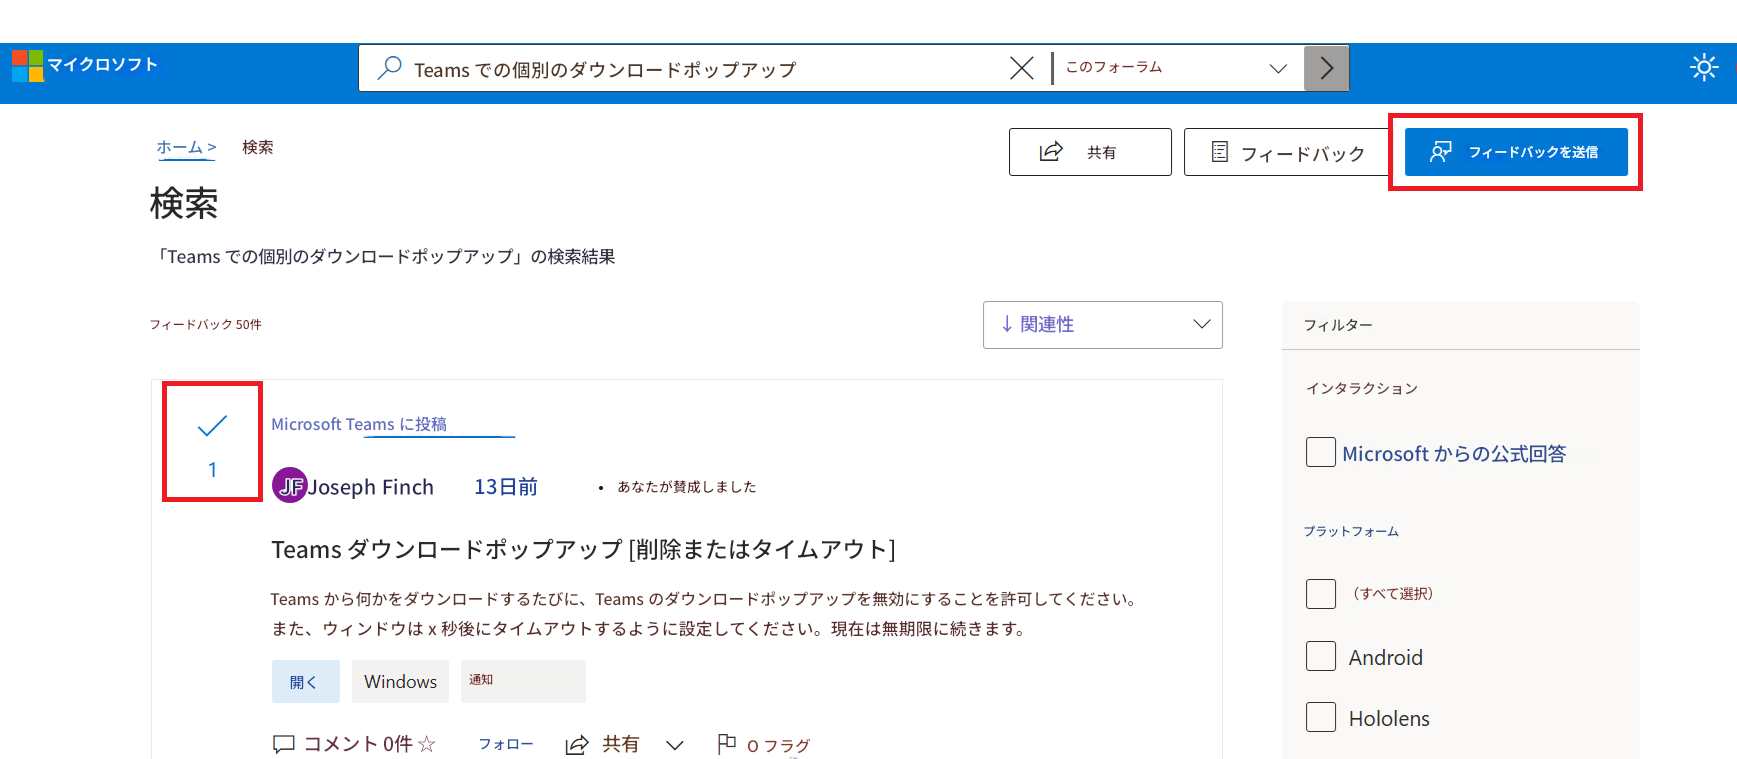Click the 共有 button at top
The image size is (1737, 759).
(x=1090, y=152)
